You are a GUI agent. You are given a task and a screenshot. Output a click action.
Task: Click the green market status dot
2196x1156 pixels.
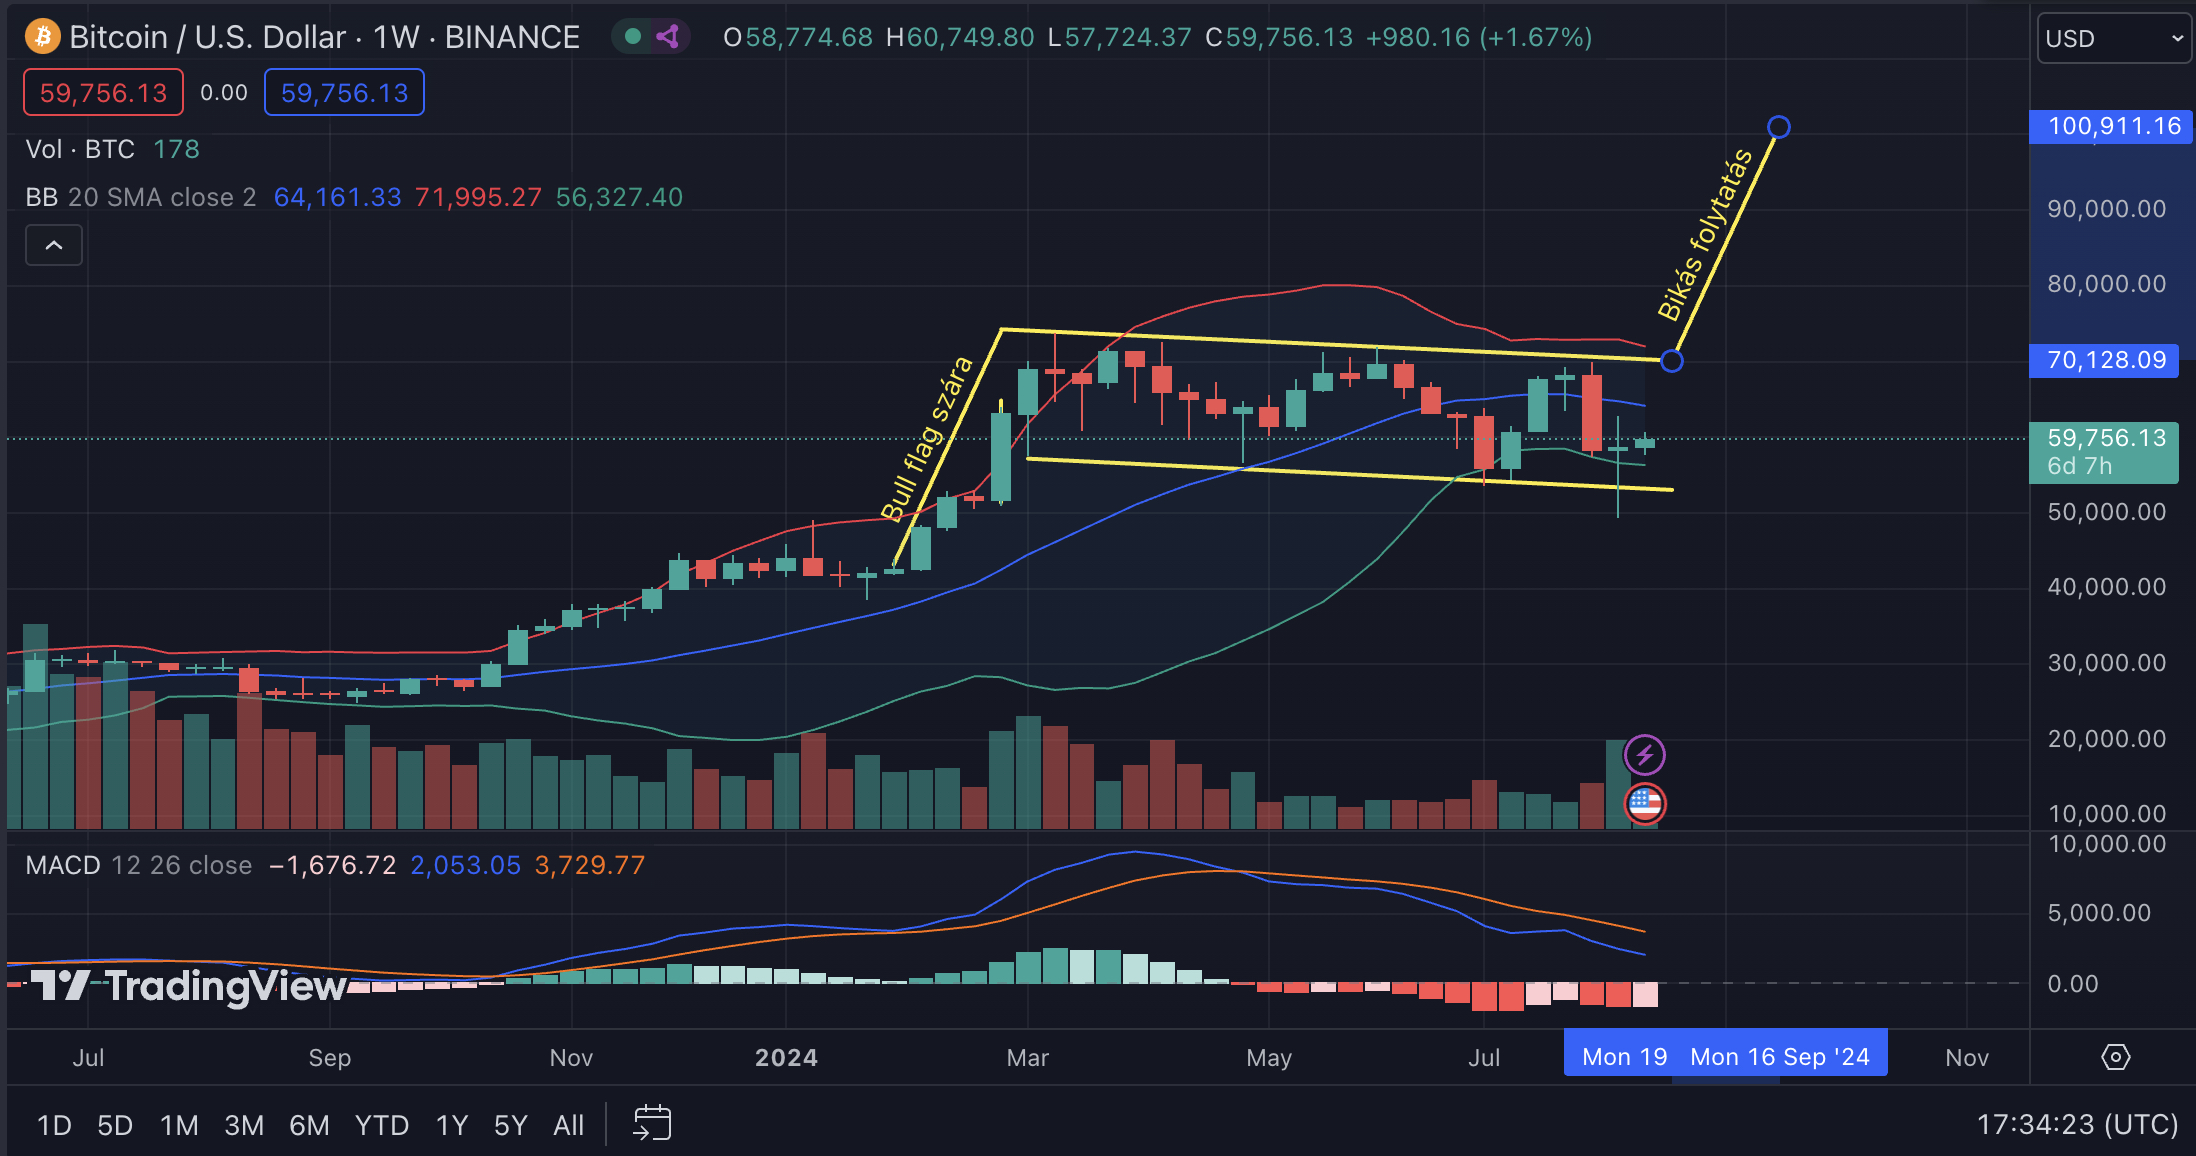tap(632, 37)
